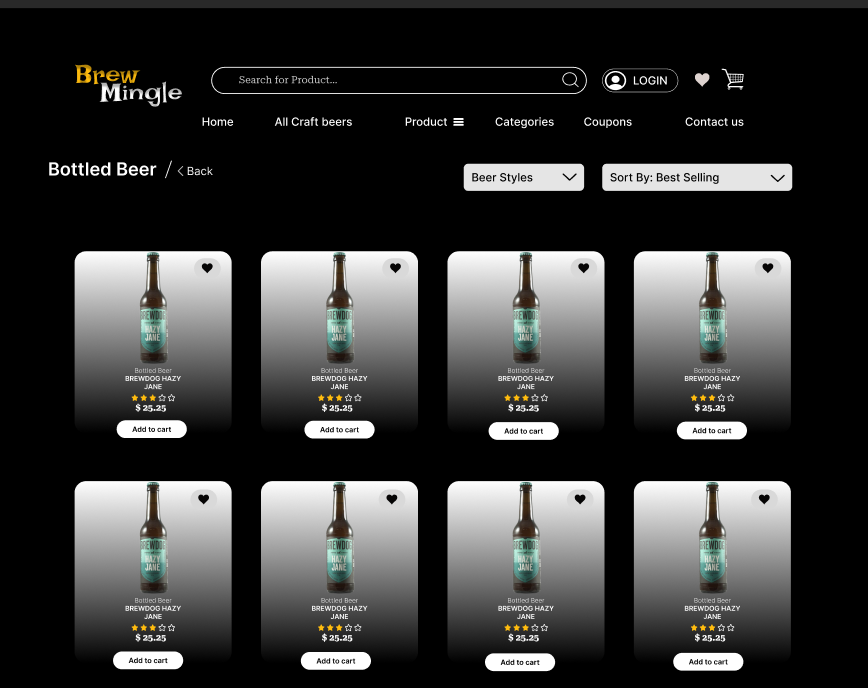Click fourth bottom-row beer bottle image

[712, 537]
